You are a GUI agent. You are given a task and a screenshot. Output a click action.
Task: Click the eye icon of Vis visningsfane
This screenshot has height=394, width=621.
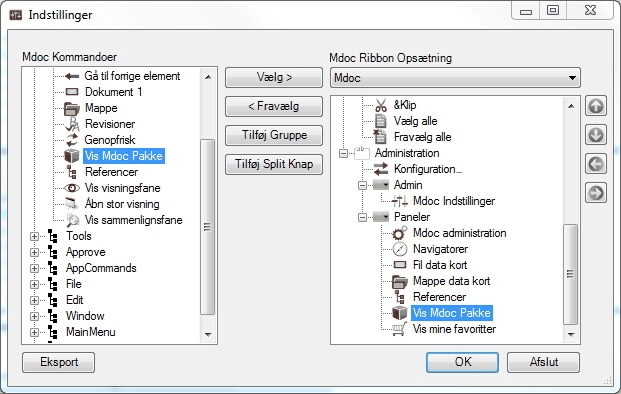[x=72, y=188]
